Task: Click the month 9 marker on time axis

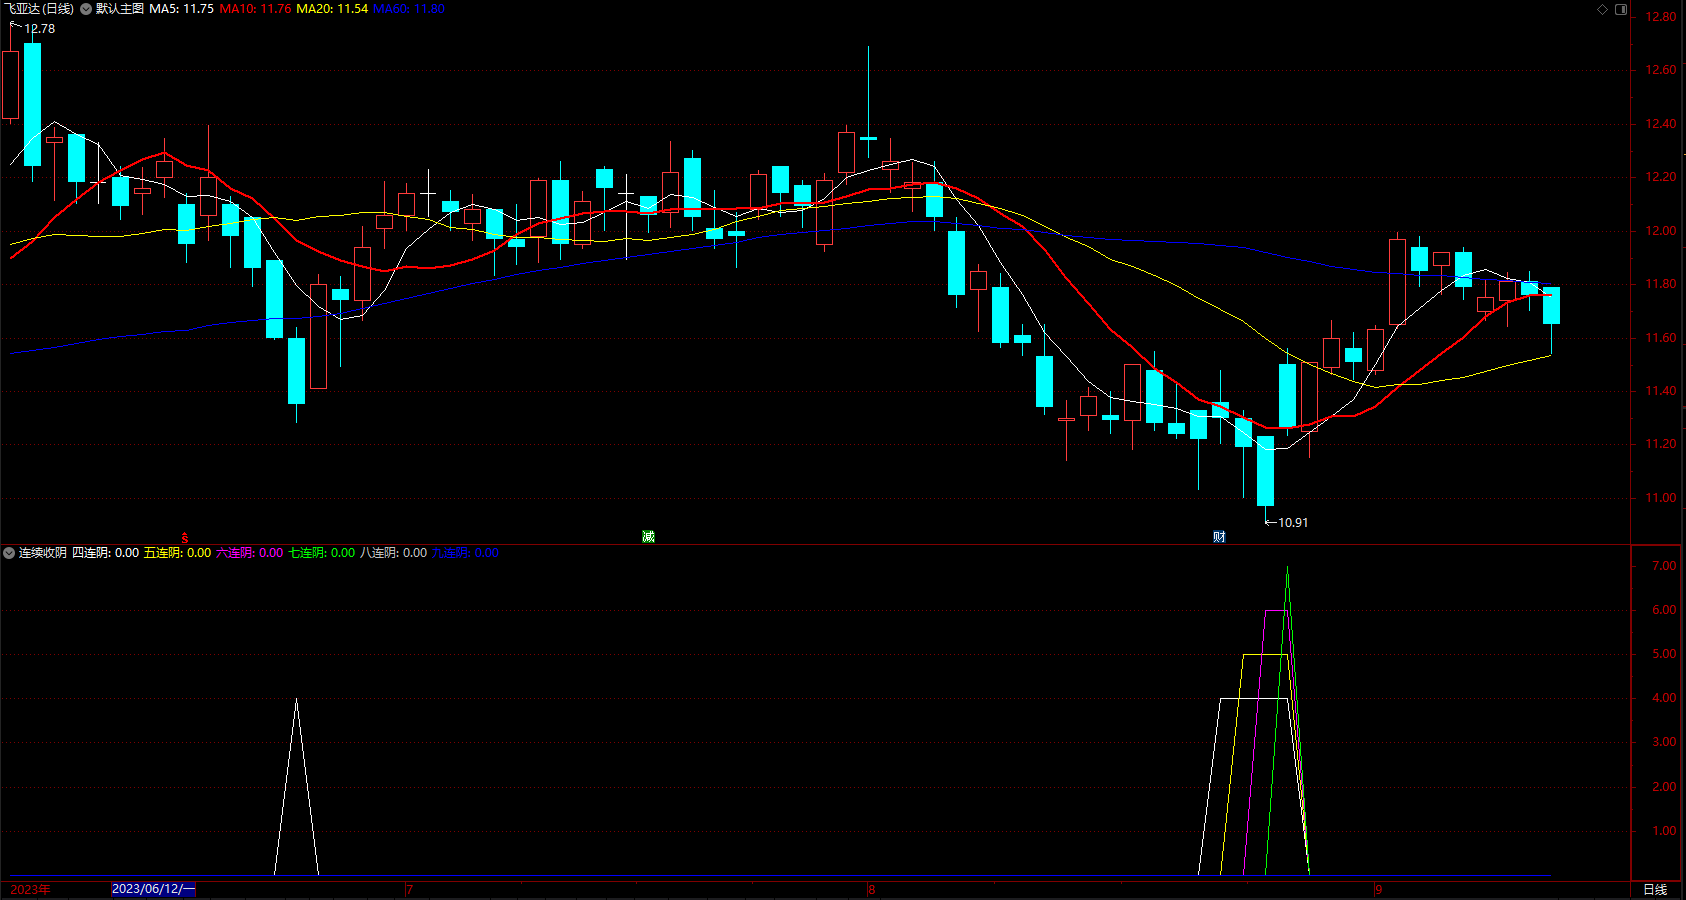Action: (x=1378, y=889)
